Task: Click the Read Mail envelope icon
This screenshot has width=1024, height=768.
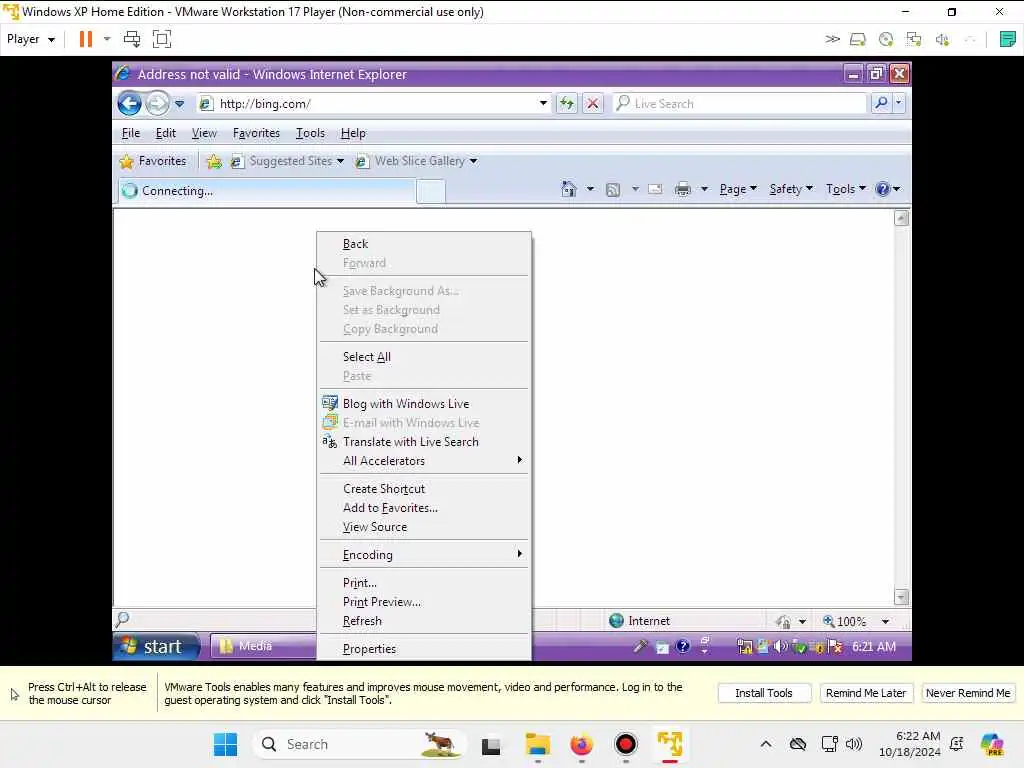Action: pyautogui.click(x=654, y=189)
